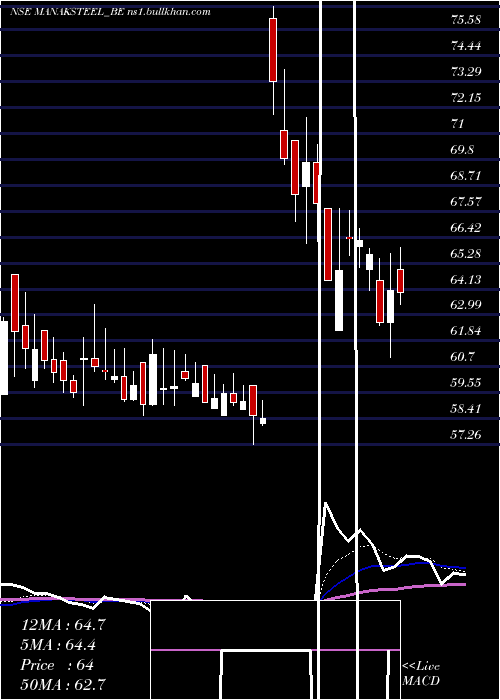The width and height of the screenshot is (500, 700).
Task: Click the 64.13 price axis label
Action: [466, 279]
